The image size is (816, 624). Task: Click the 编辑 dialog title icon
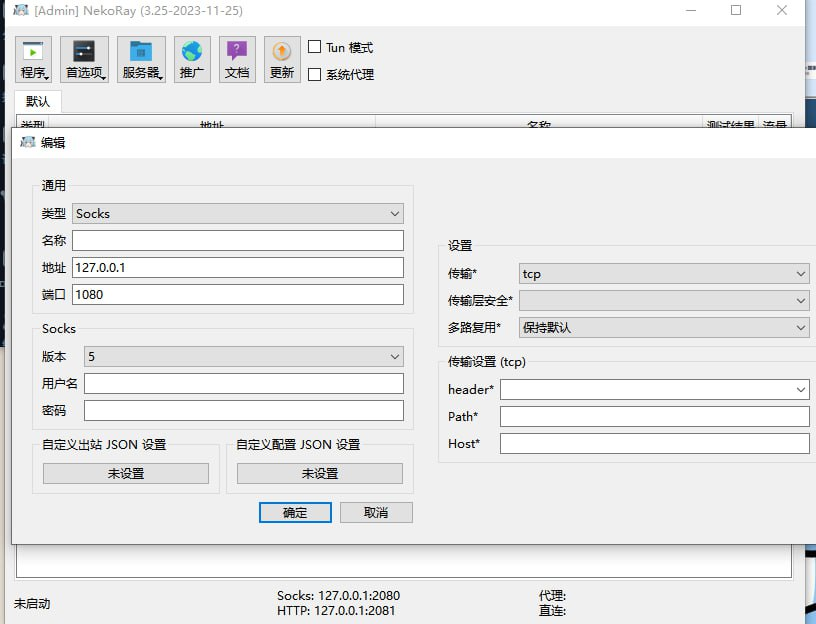coord(28,142)
